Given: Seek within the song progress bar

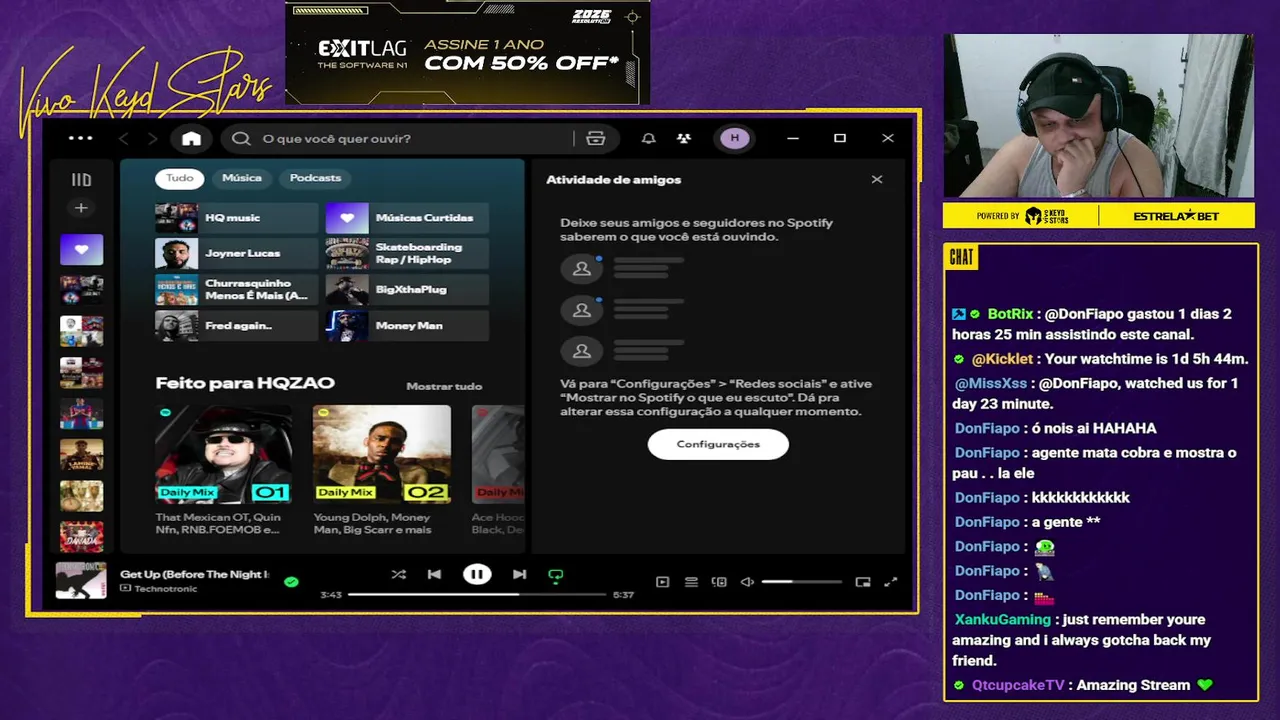Looking at the screenshot, I should [478, 594].
